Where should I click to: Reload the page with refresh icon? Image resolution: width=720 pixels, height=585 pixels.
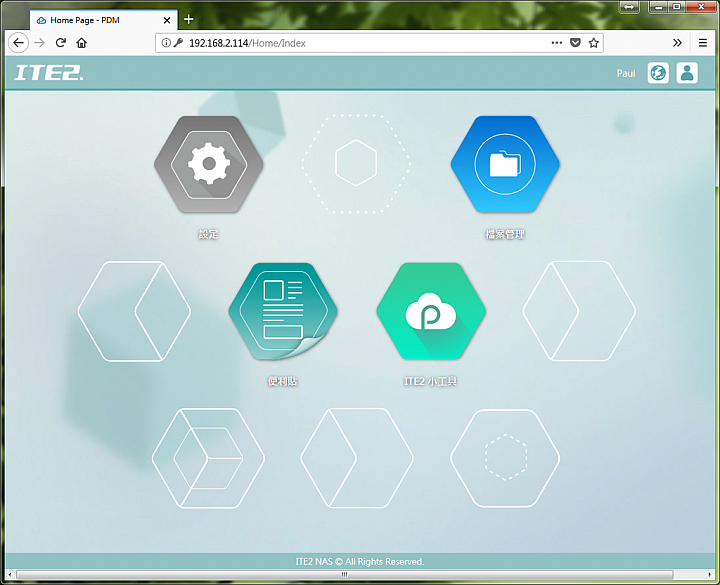pyautogui.click(x=61, y=43)
